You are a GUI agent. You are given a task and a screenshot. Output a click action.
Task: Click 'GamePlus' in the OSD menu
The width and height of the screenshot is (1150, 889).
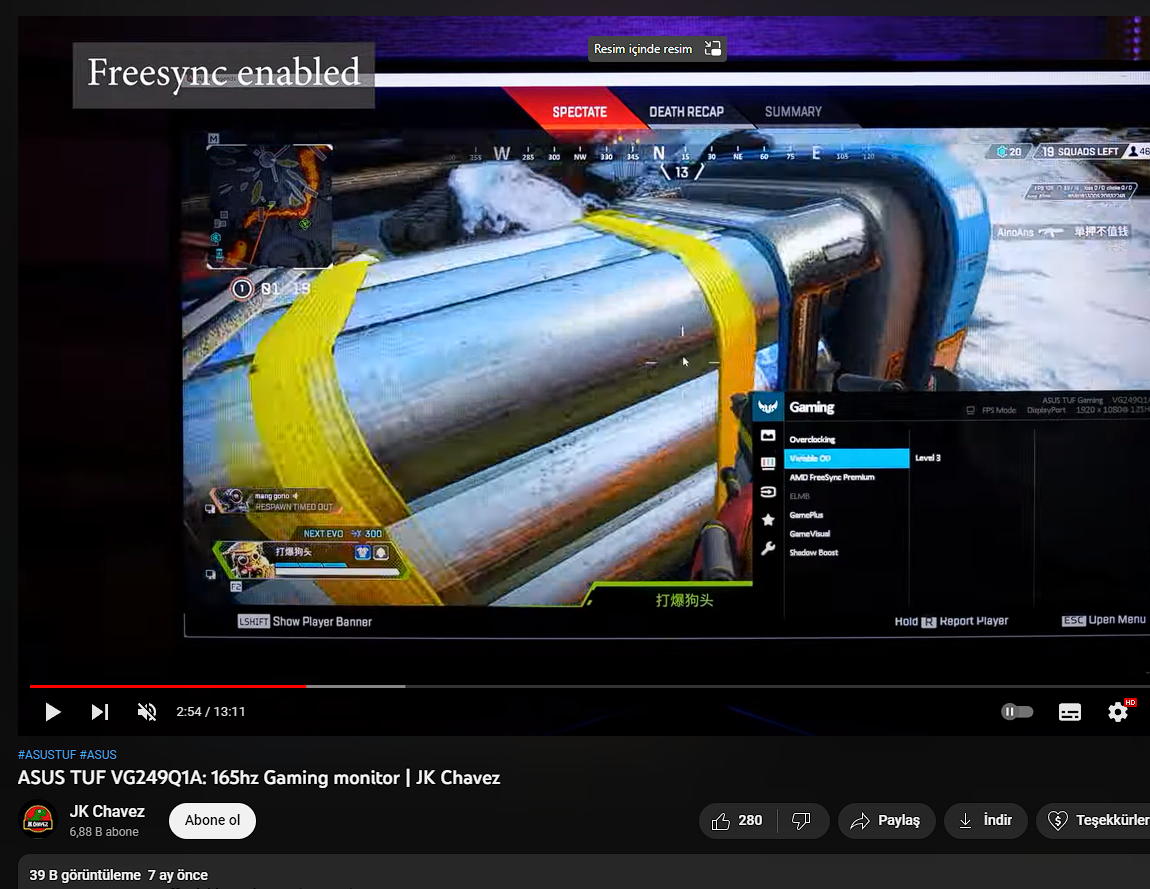click(x=806, y=515)
